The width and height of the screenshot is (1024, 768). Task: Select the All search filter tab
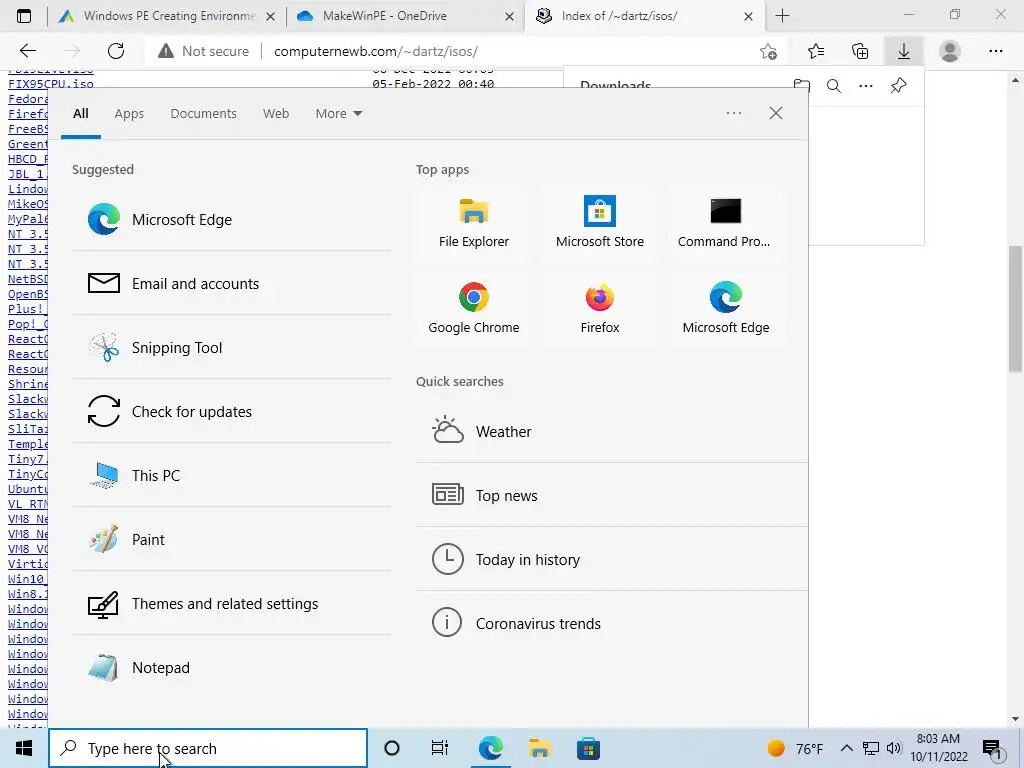click(81, 114)
